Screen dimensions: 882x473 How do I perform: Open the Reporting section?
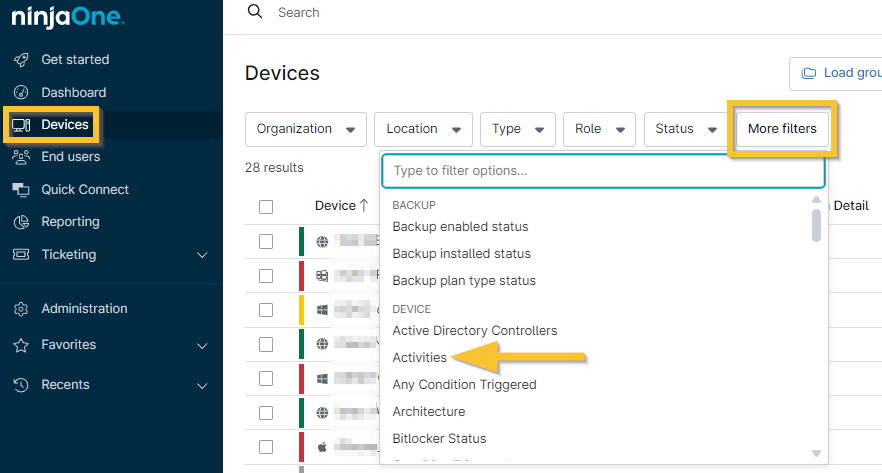pyautogui.click(x=70, y=222)
